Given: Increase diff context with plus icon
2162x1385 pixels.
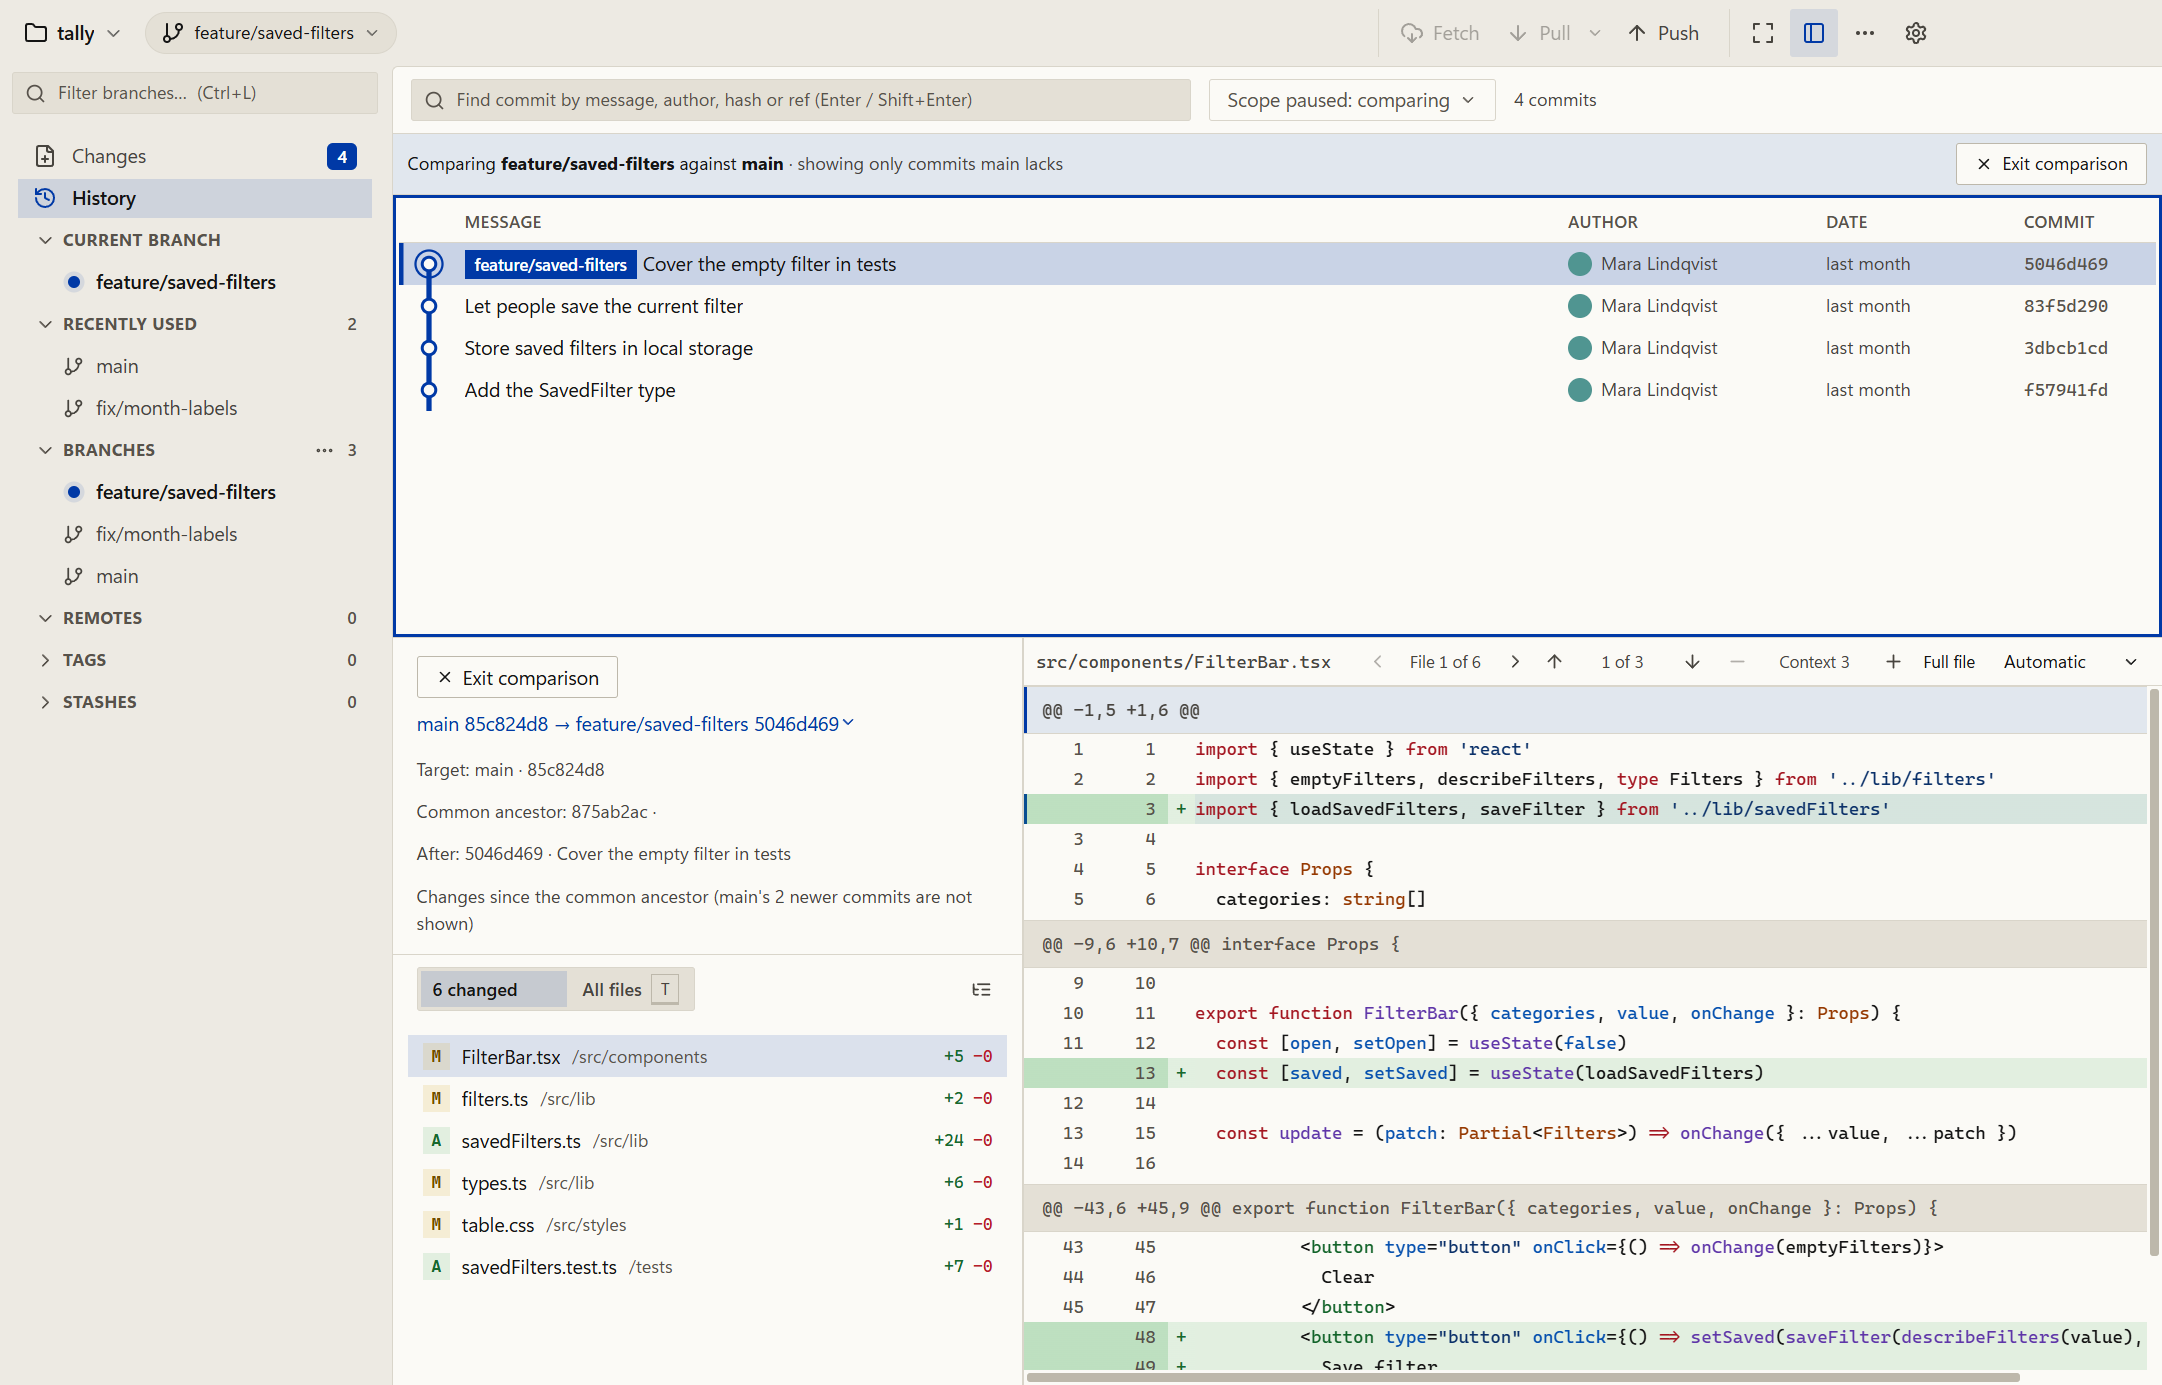Looking at the screenshot, I should pos(1893,662).
